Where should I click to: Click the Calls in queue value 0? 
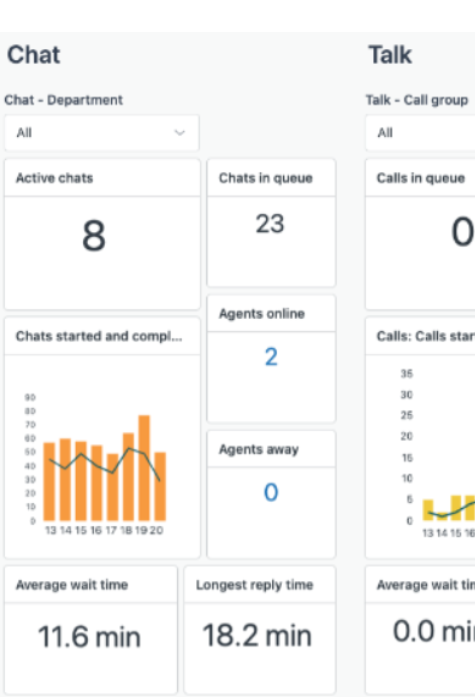tap(463, 232)
